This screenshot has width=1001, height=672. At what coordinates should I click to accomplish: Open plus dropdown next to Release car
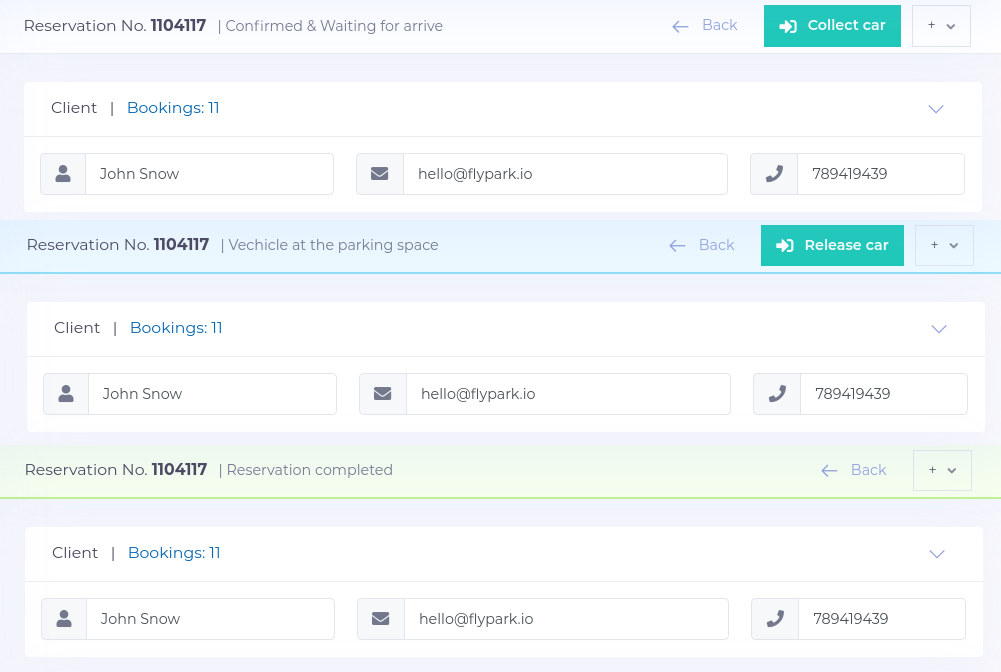944,245
